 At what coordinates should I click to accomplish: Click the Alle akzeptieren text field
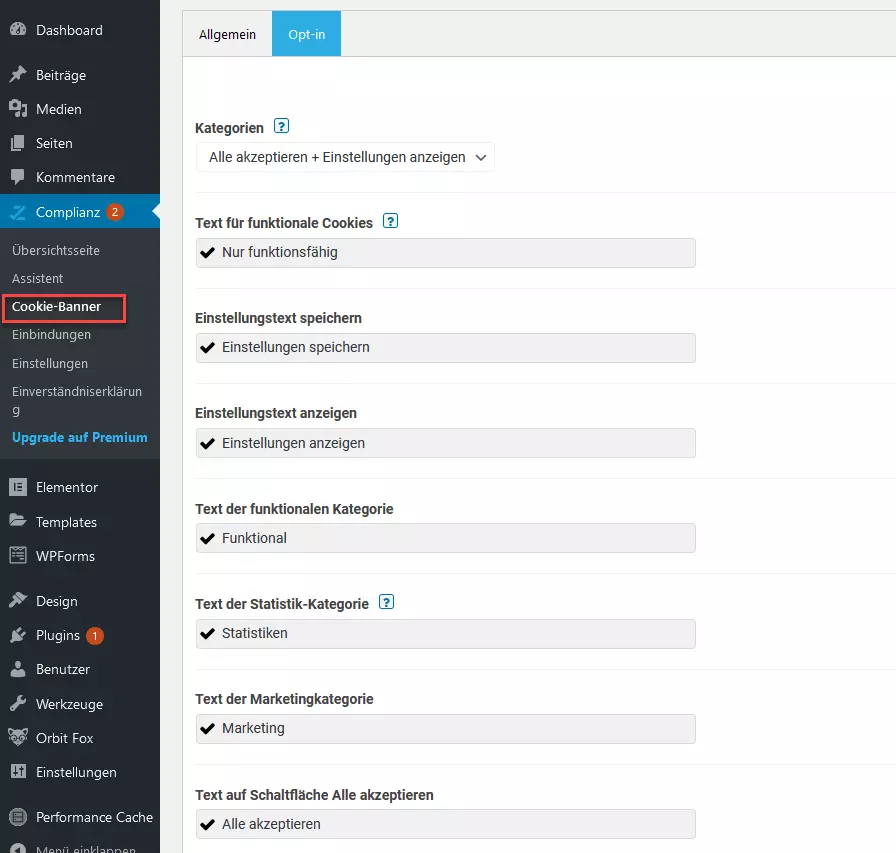(446, 824)
